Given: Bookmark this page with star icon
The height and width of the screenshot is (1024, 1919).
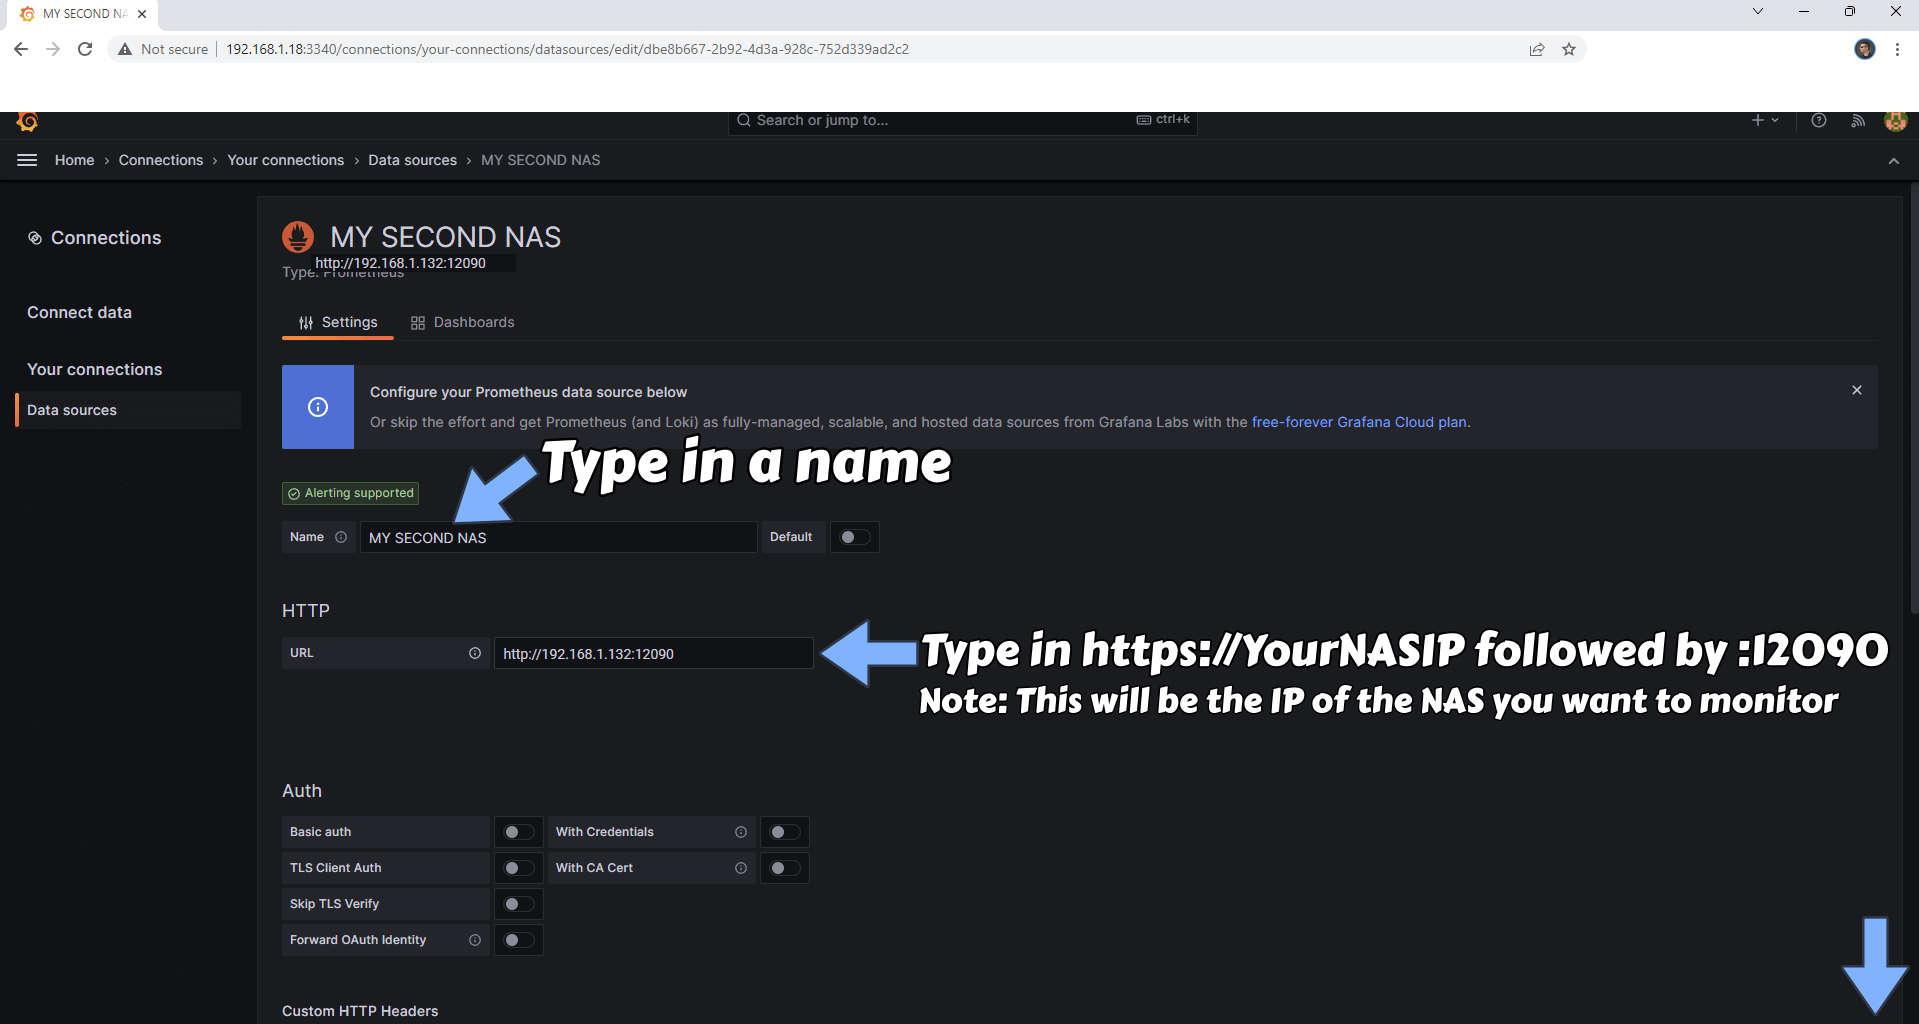Looking at the screenshot, I should (1569, 49).
